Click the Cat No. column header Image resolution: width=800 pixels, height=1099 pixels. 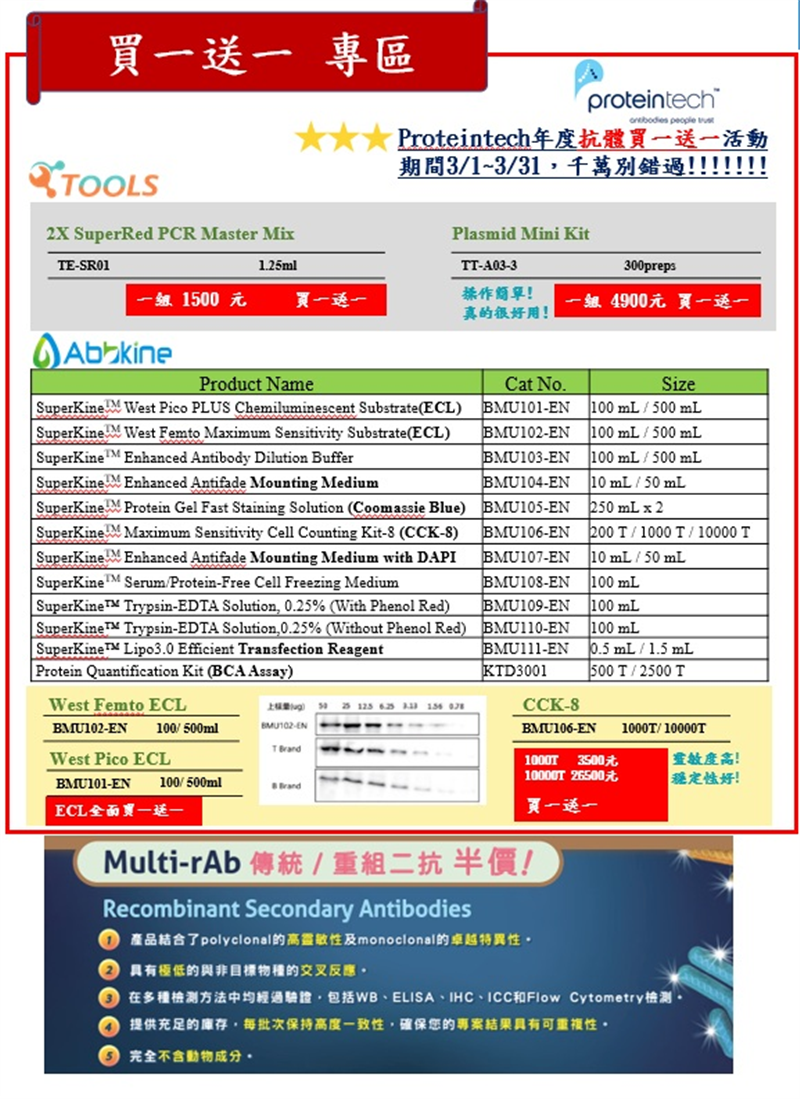click(x=535, y=384)
